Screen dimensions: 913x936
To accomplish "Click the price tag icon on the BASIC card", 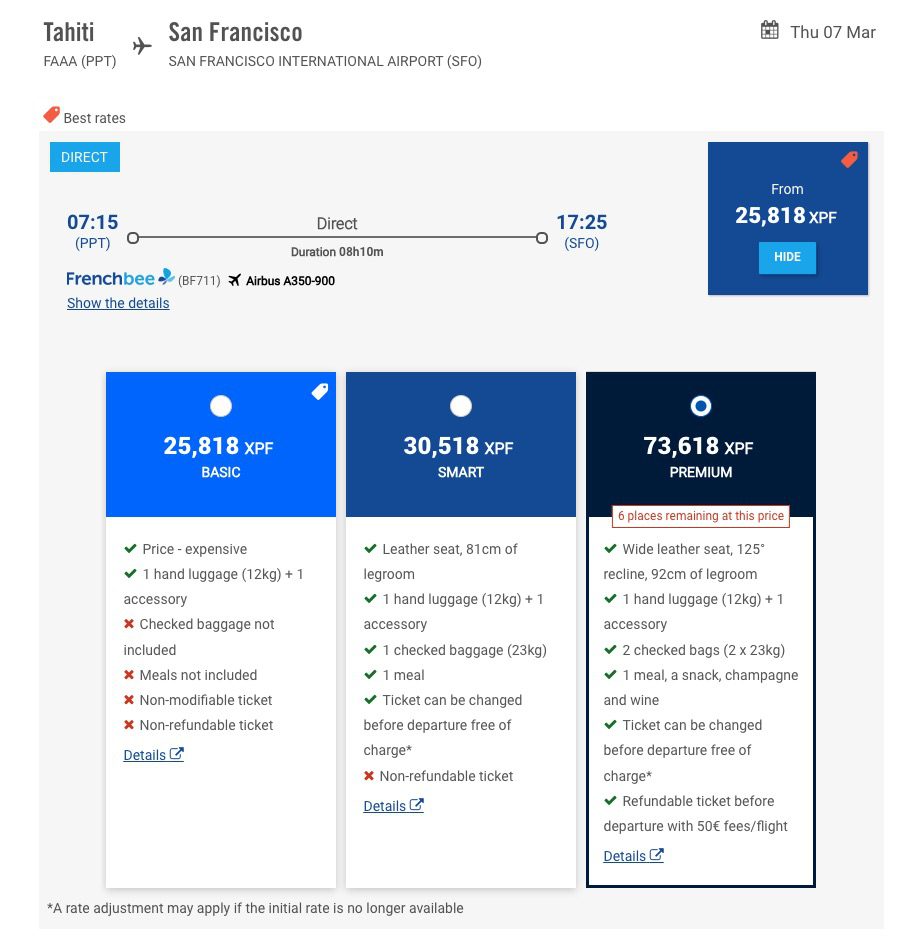I will point(319,391).
